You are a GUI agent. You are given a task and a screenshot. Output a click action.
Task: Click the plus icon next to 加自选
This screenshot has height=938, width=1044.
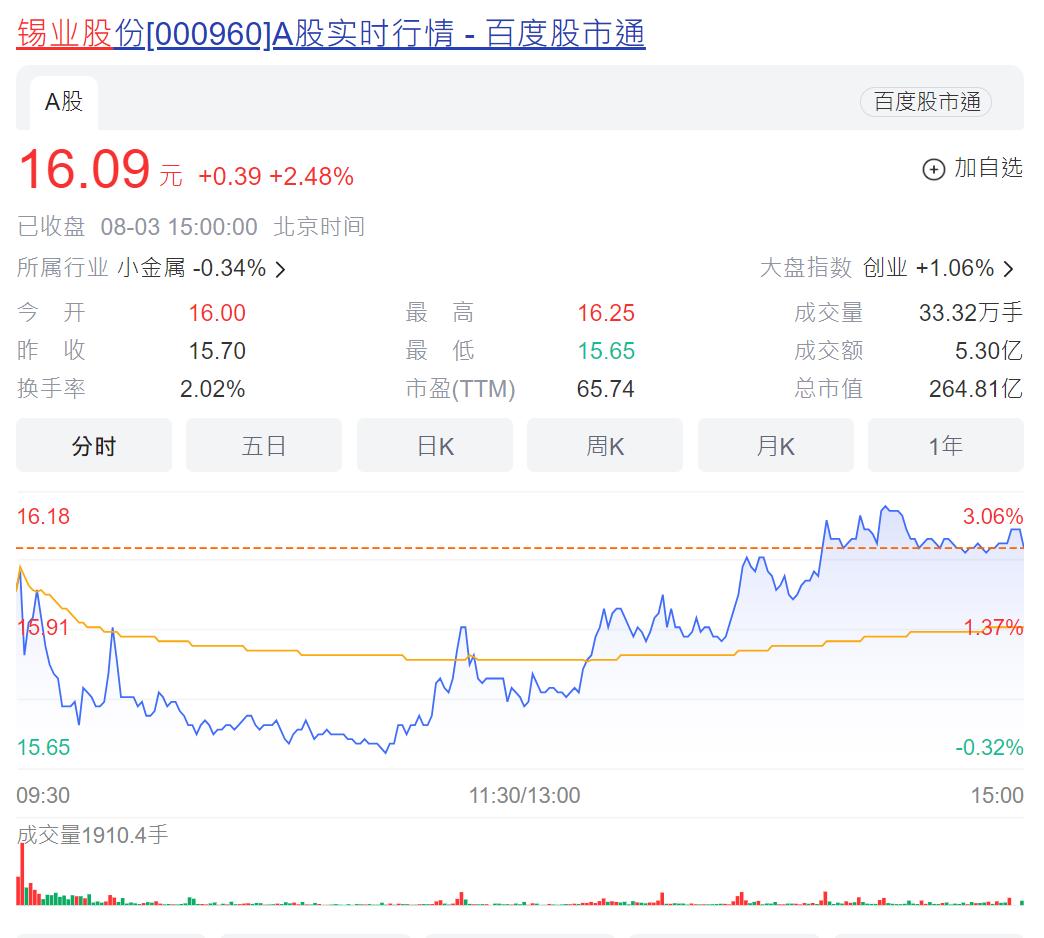(932, 169)
